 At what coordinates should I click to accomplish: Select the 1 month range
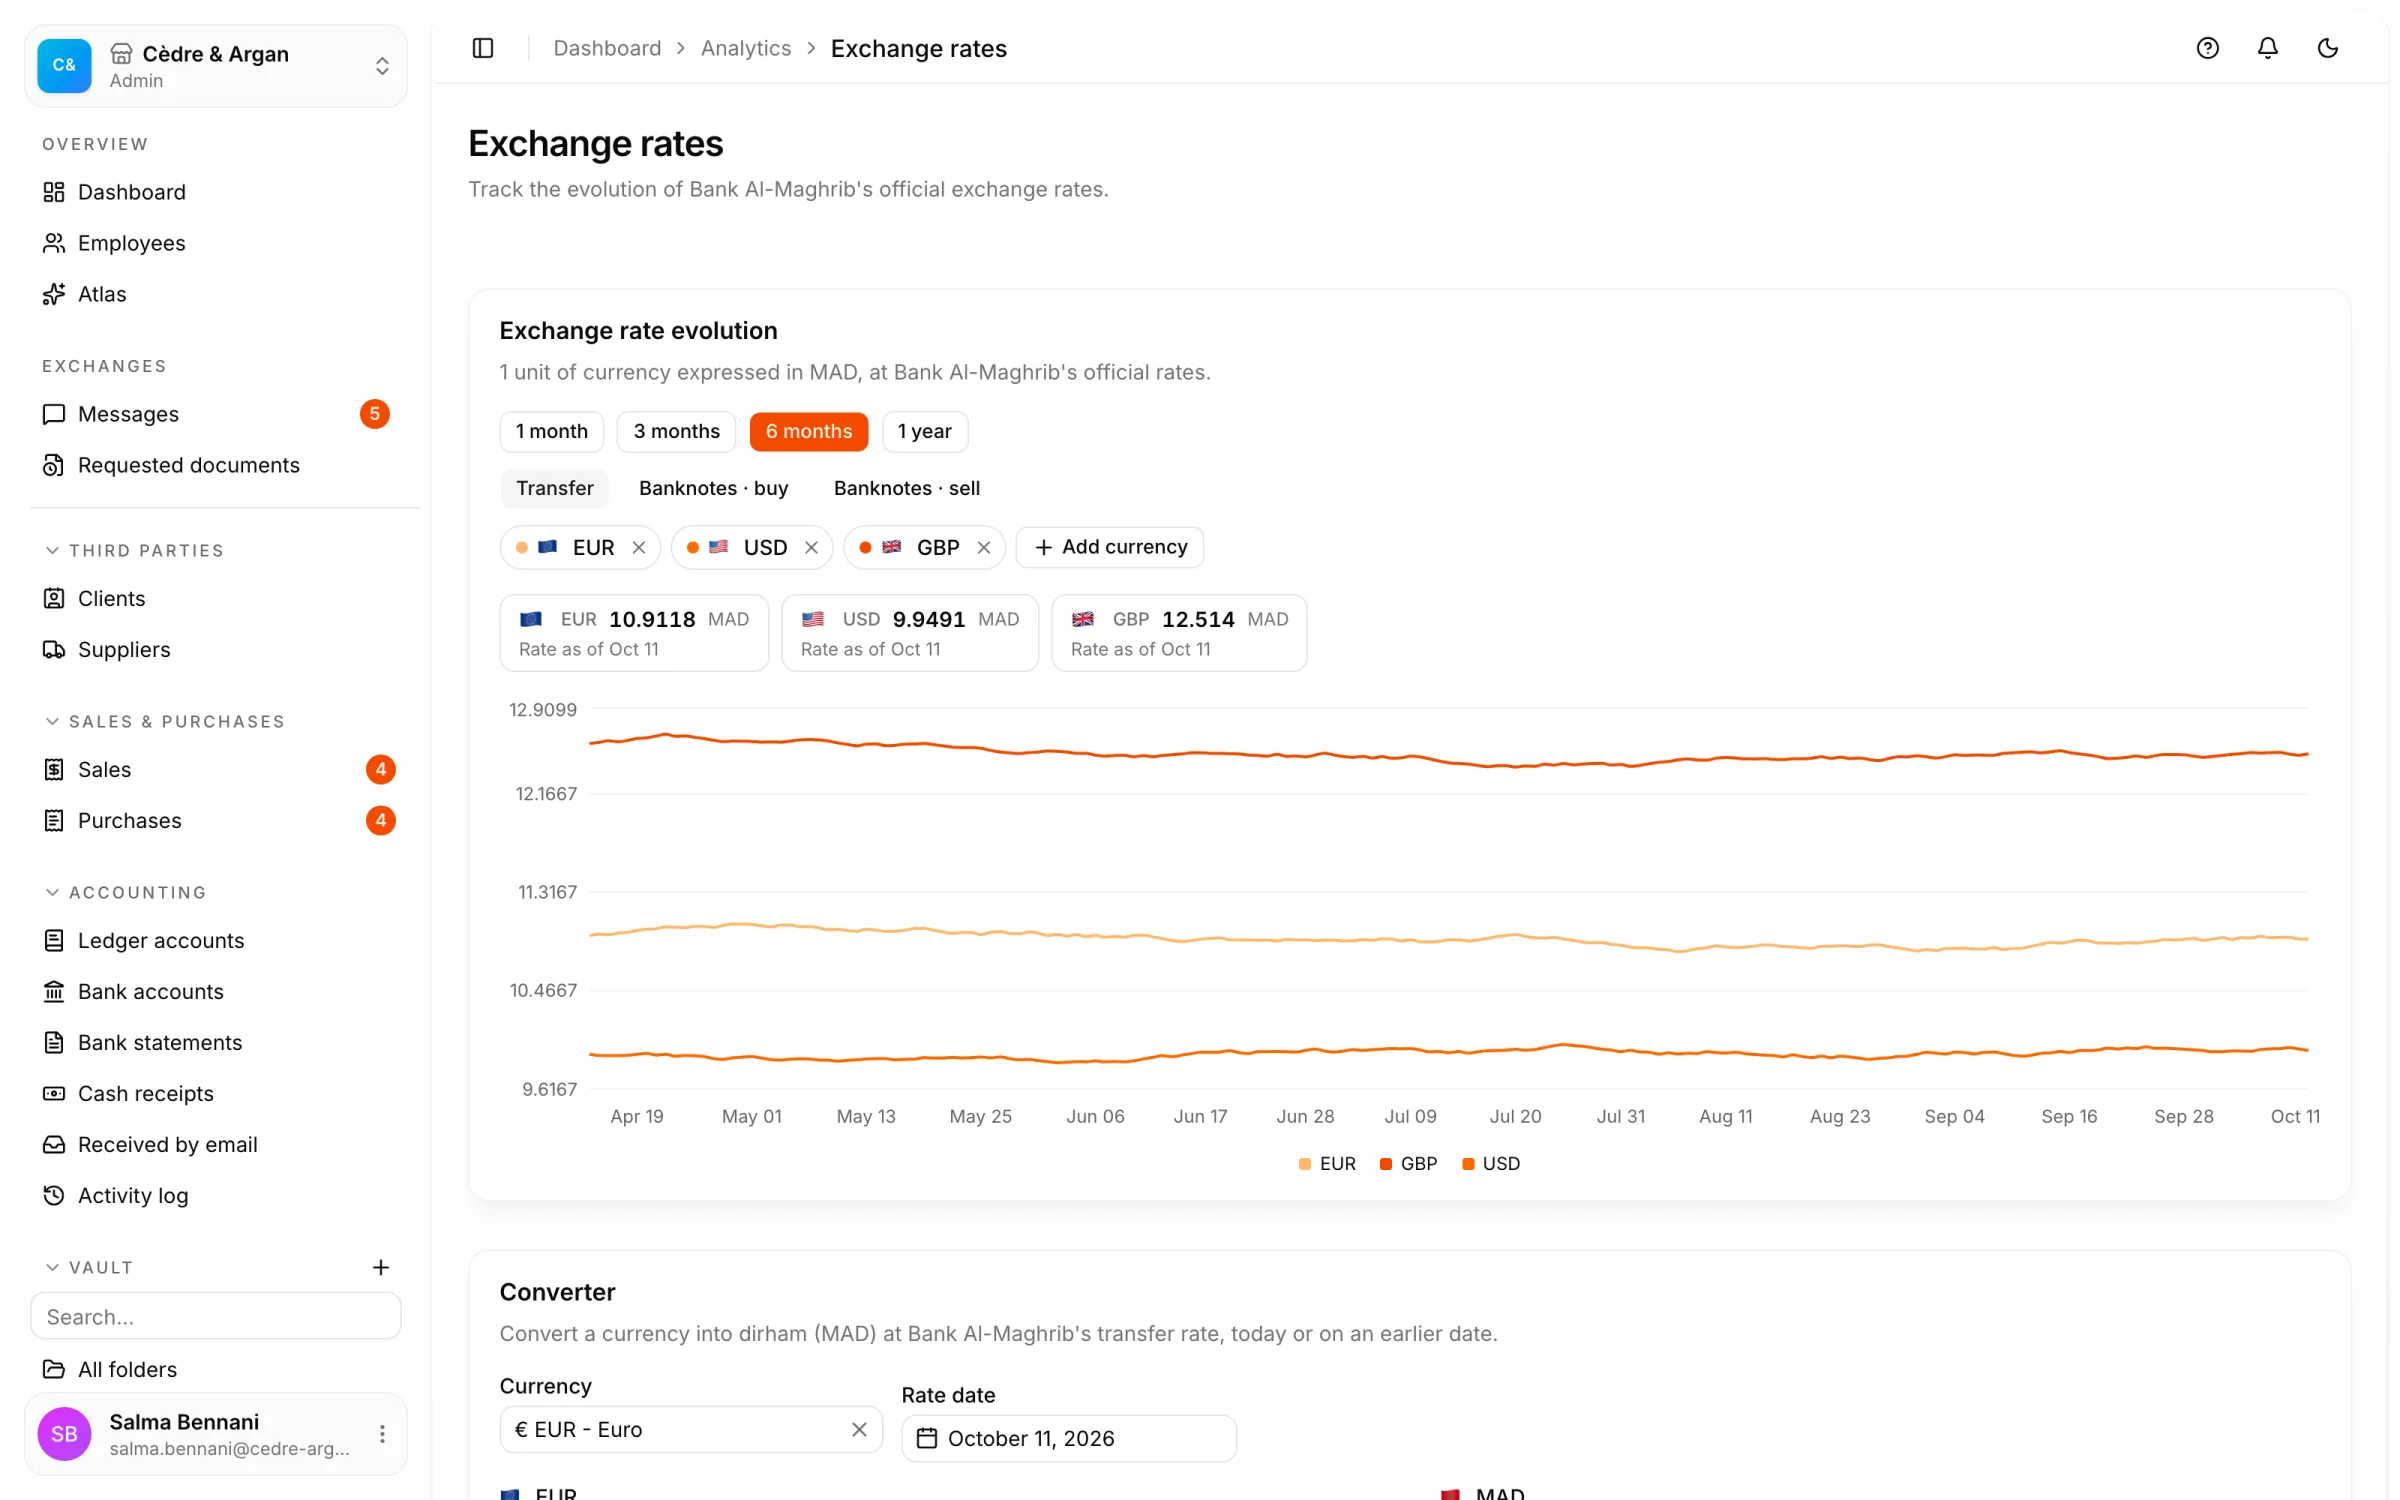[552, 431]
